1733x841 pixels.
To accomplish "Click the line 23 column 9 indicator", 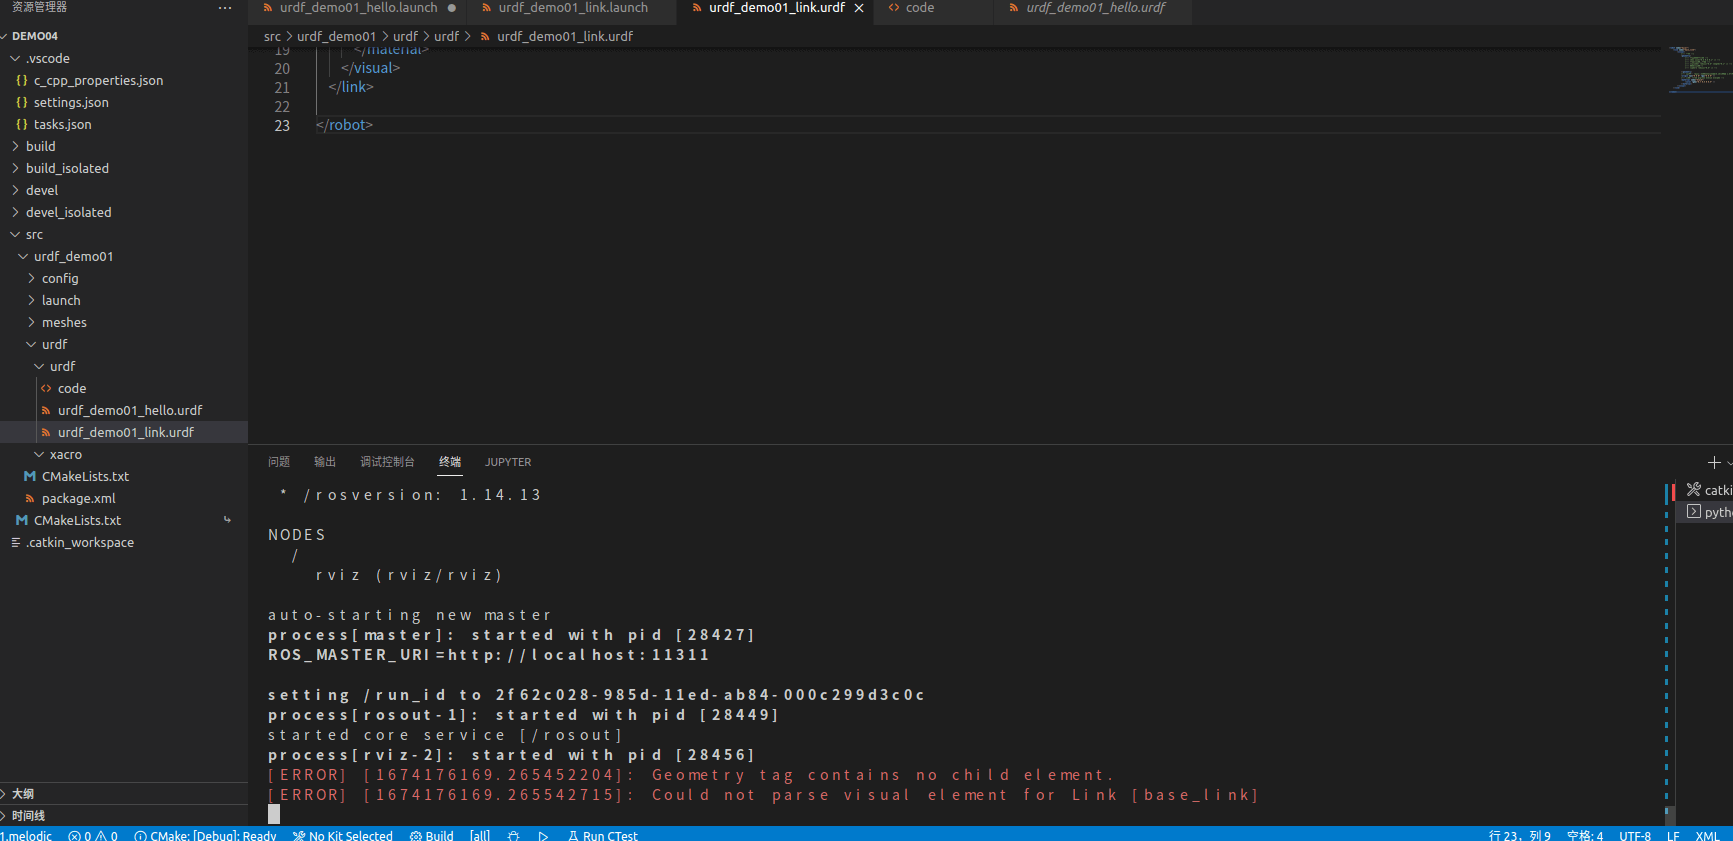I will [x=1519, y=835].
